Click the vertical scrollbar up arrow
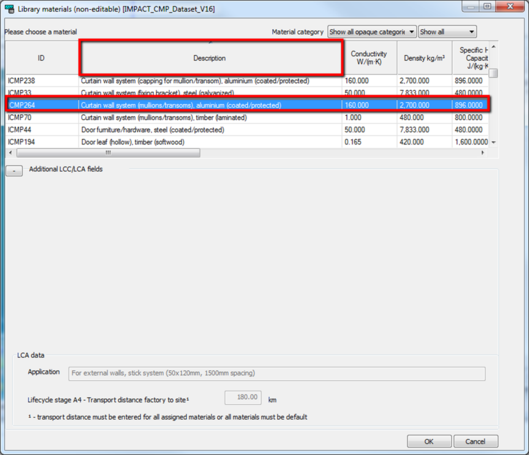 click(x=494, y=47)
